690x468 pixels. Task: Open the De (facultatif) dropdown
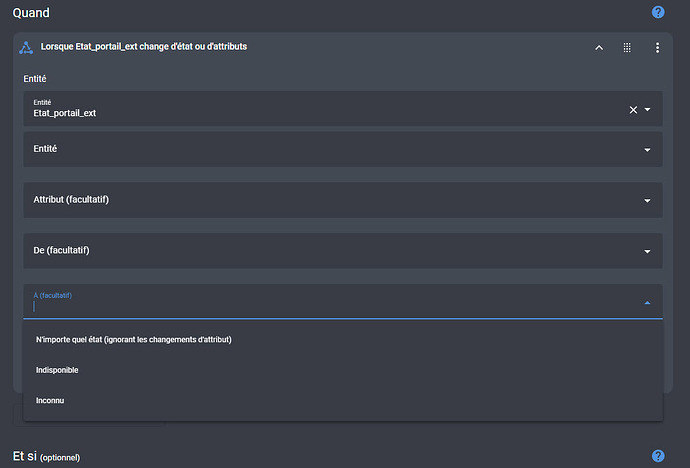343,251
